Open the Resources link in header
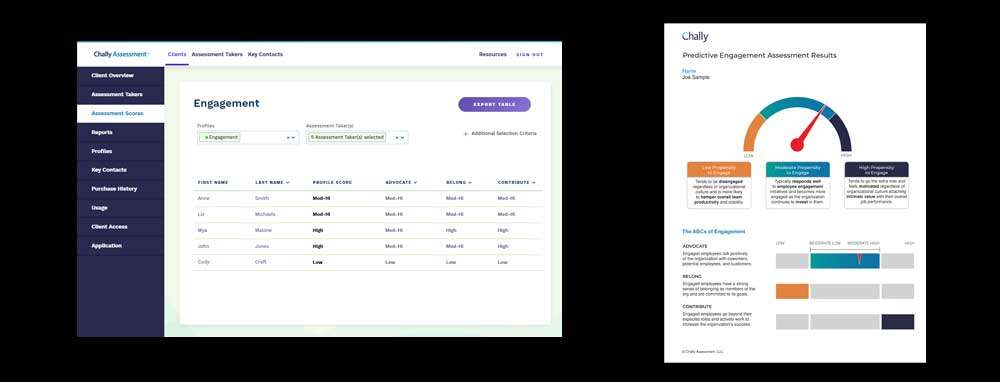This screenshot has height=382, width=1000. point(492,55)
